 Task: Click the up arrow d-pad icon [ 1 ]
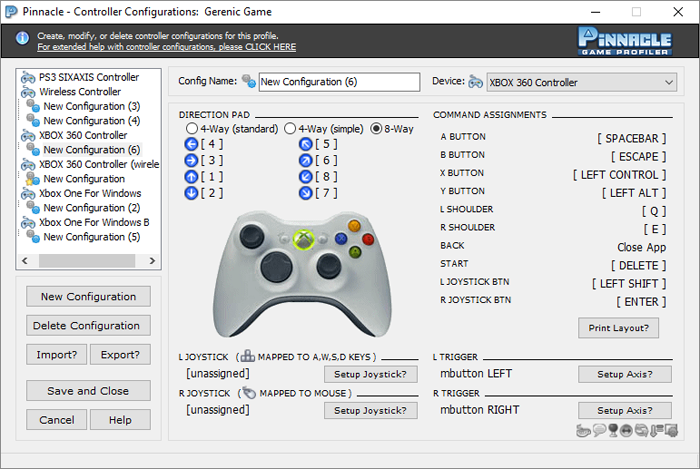tap(191, 177)
